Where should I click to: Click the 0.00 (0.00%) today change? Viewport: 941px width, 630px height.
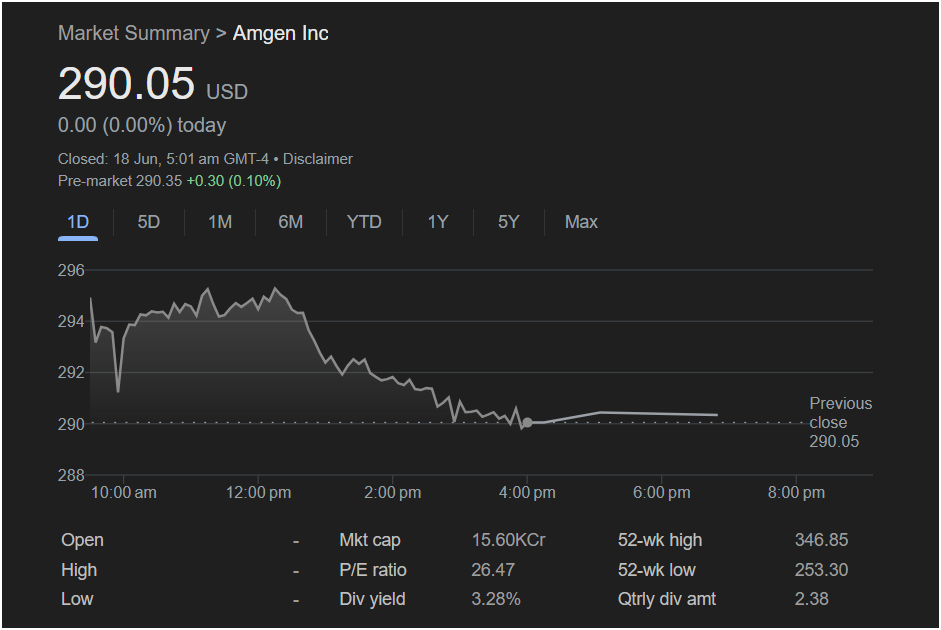[142, 125]
